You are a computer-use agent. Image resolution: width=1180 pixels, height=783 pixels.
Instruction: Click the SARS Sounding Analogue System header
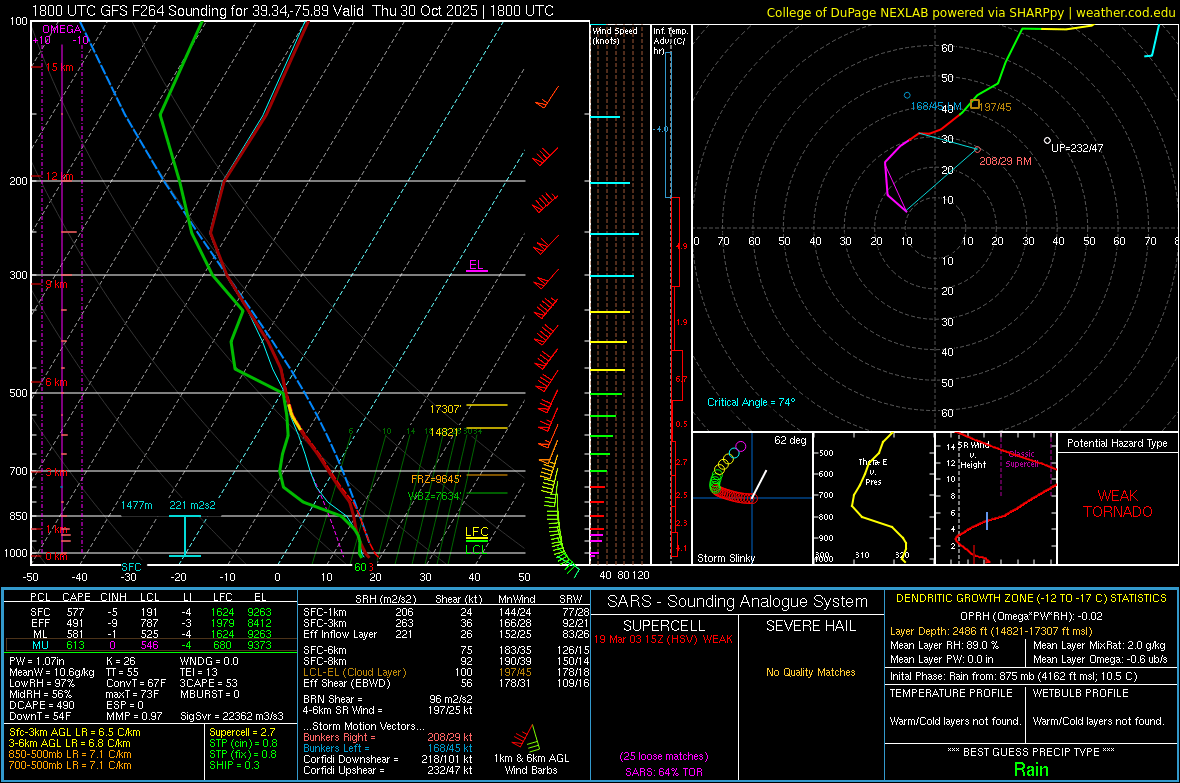(x=738, y=602)
